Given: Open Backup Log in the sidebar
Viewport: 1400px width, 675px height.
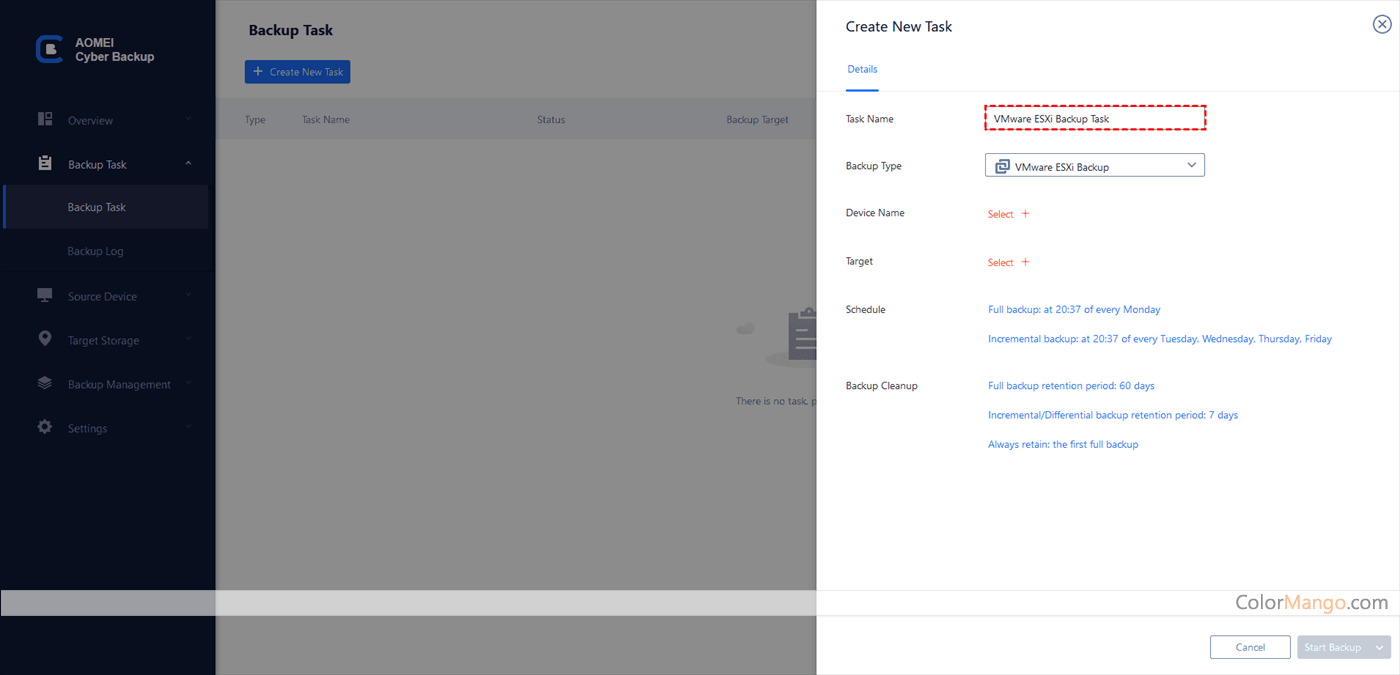Looking at the screenshot, I should (95, 251).
